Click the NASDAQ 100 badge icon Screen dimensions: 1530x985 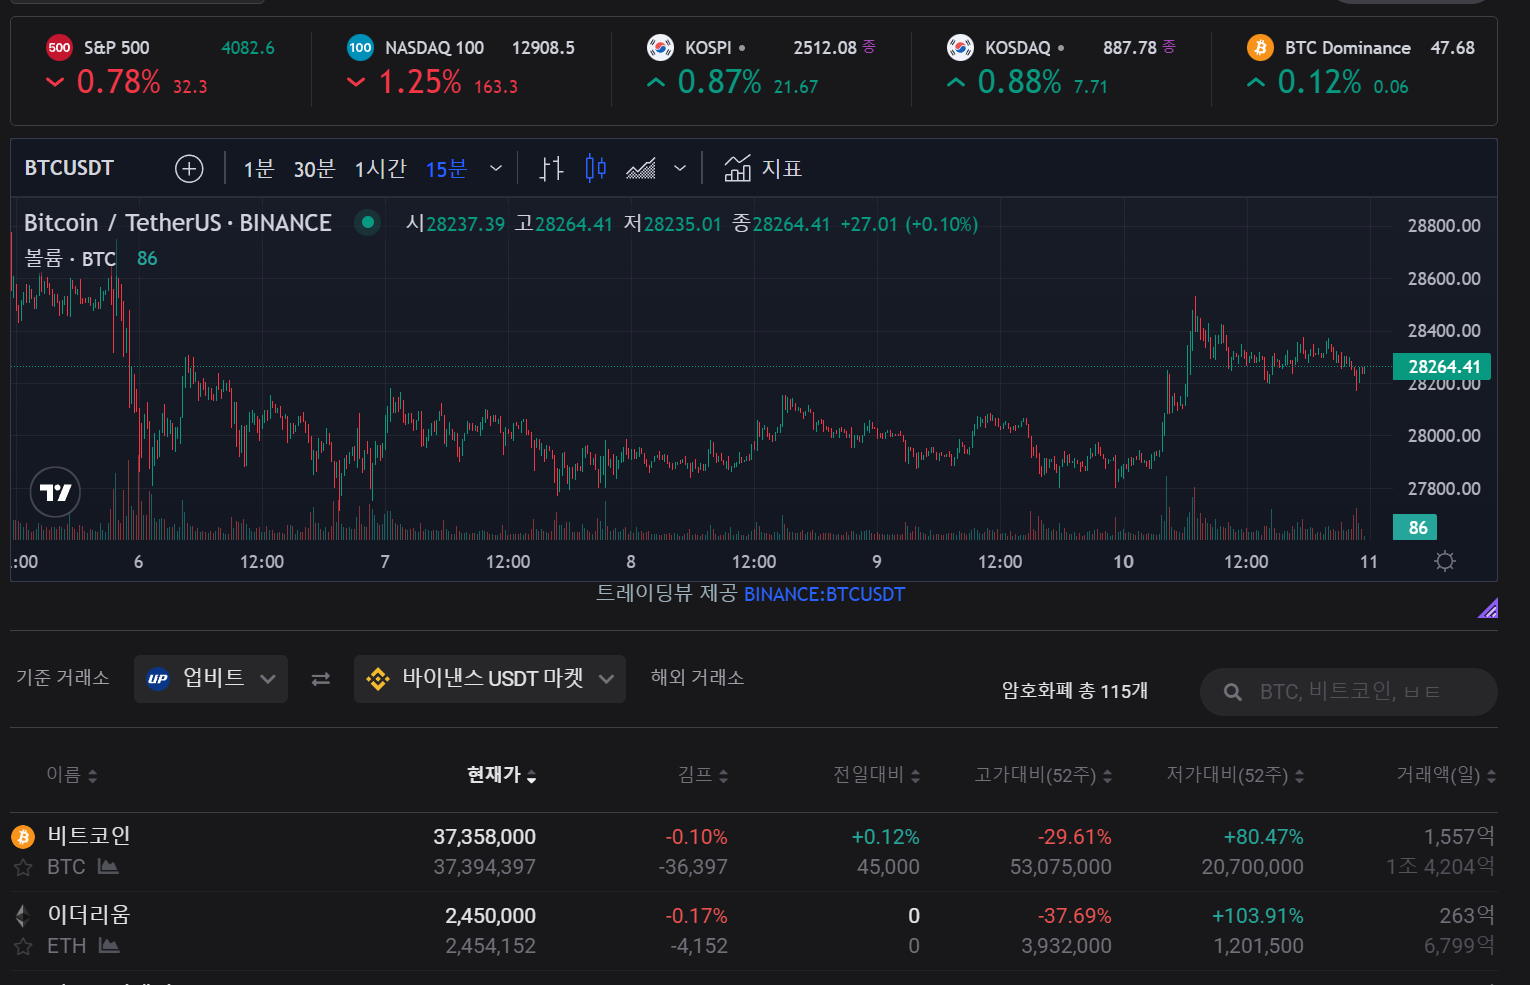pyautogui.click(x=360, y=47)
